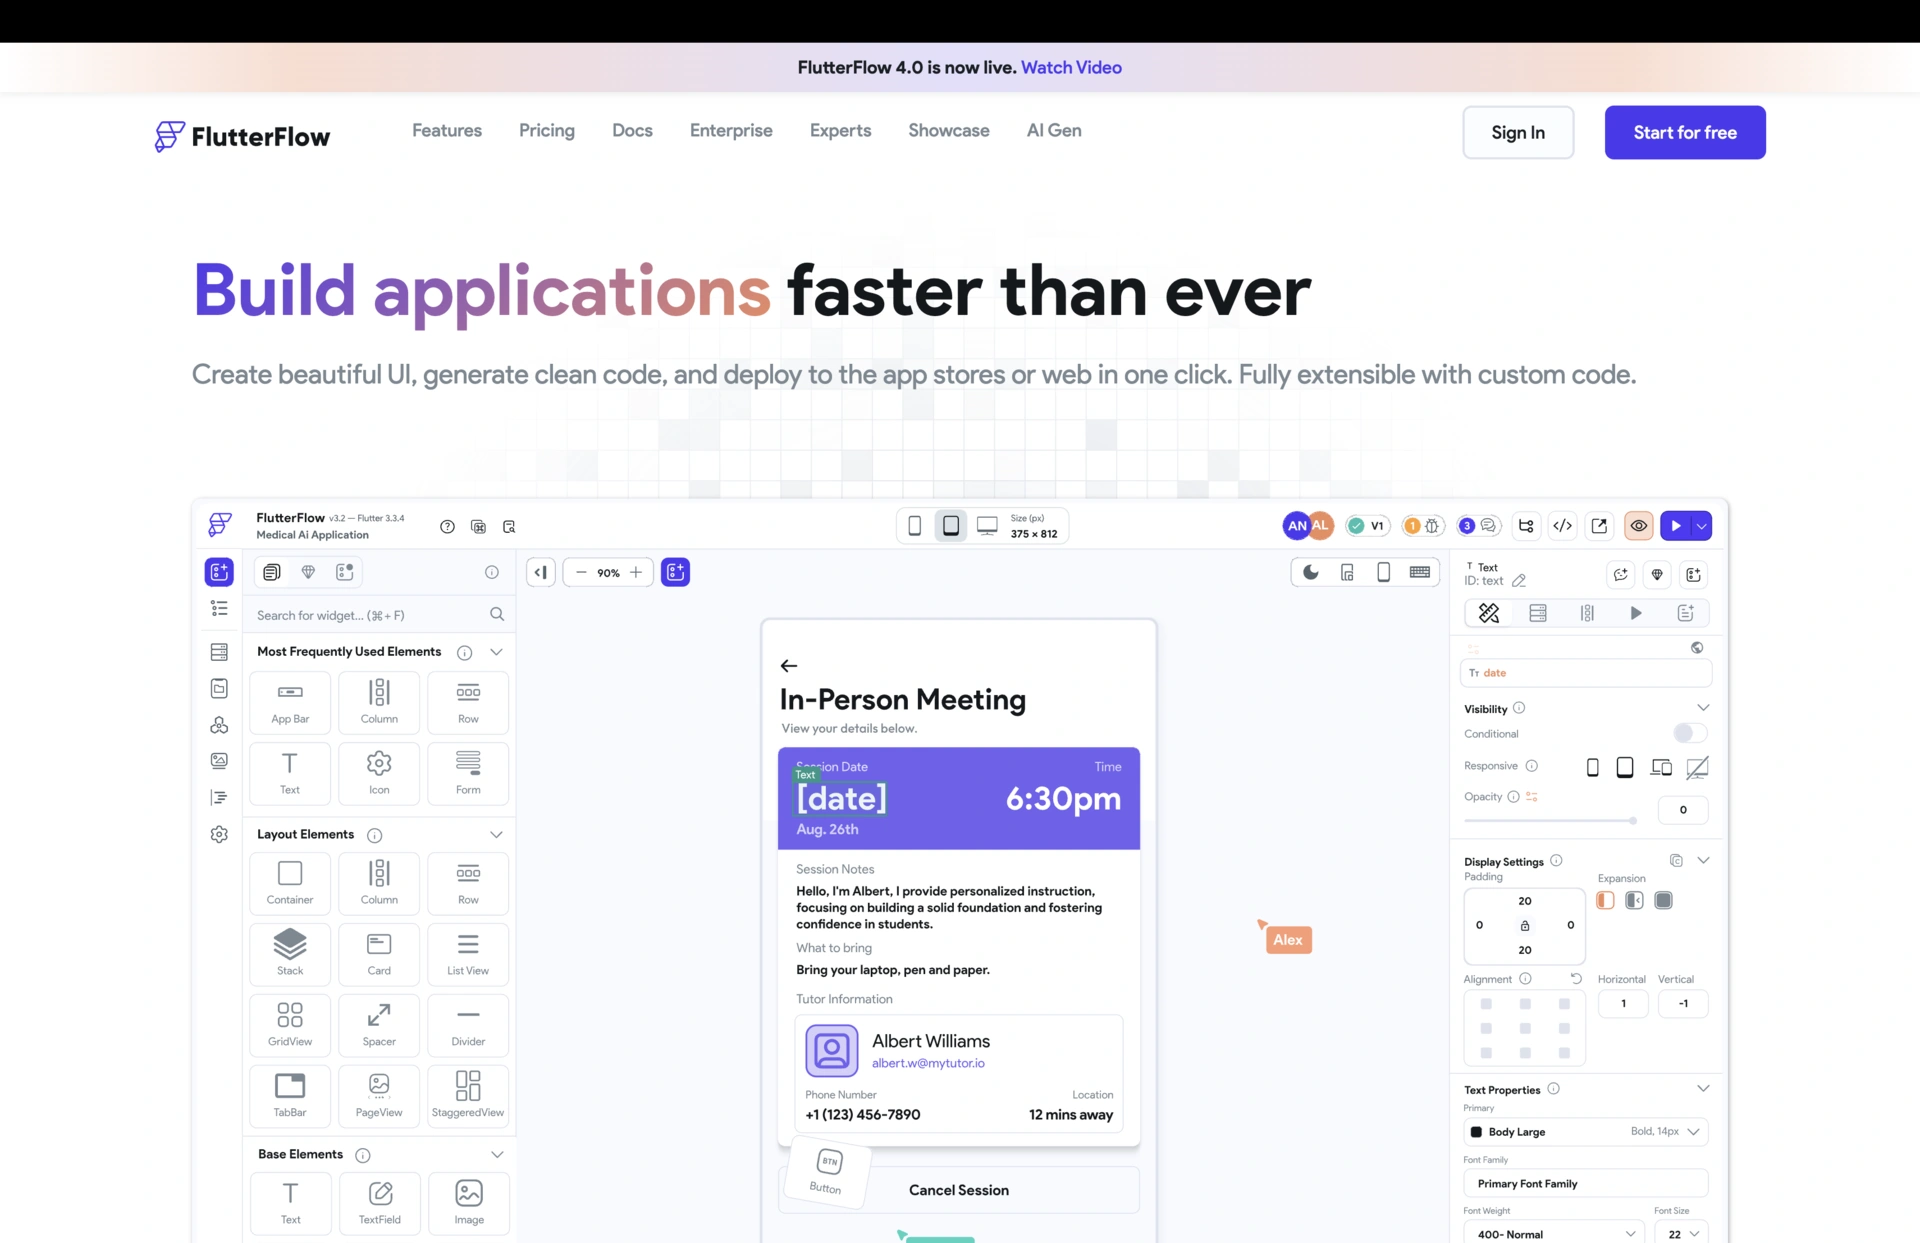Image resolution: width=1920 pixels, height=1243 pixels.
Task: Toggle dark mode moon icon on canvas
Action: 1311,572
